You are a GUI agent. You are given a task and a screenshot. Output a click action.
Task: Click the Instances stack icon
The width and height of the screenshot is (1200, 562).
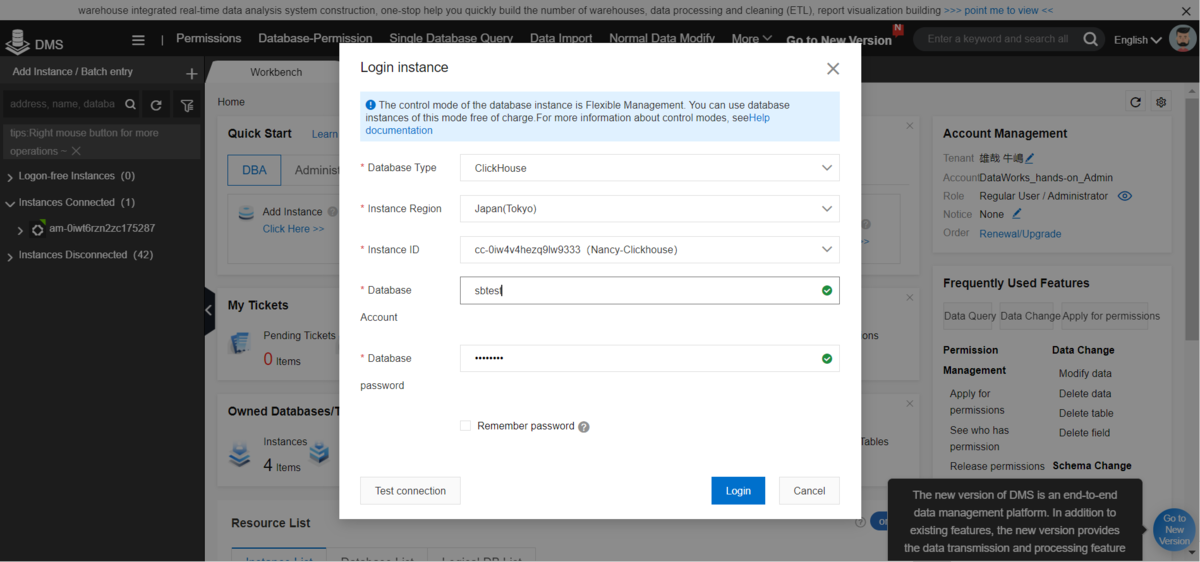240,455
